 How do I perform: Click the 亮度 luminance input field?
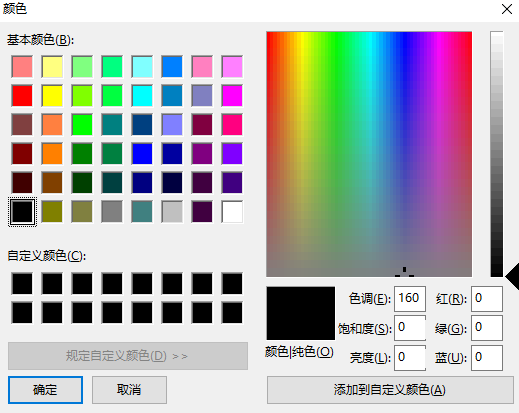point(410,358)
